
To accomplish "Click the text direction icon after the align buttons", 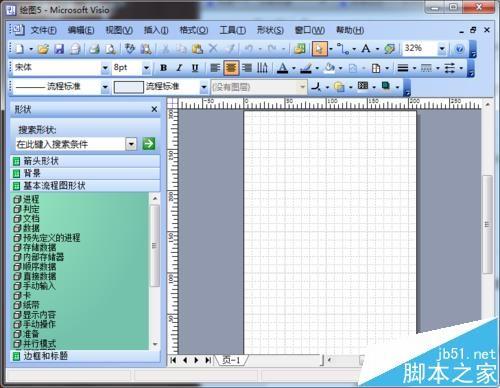I will [262, 68].
